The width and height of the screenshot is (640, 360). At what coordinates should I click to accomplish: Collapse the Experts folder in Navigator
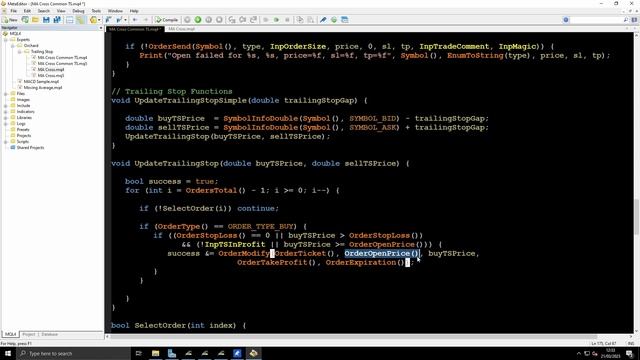tap(6, 40)
